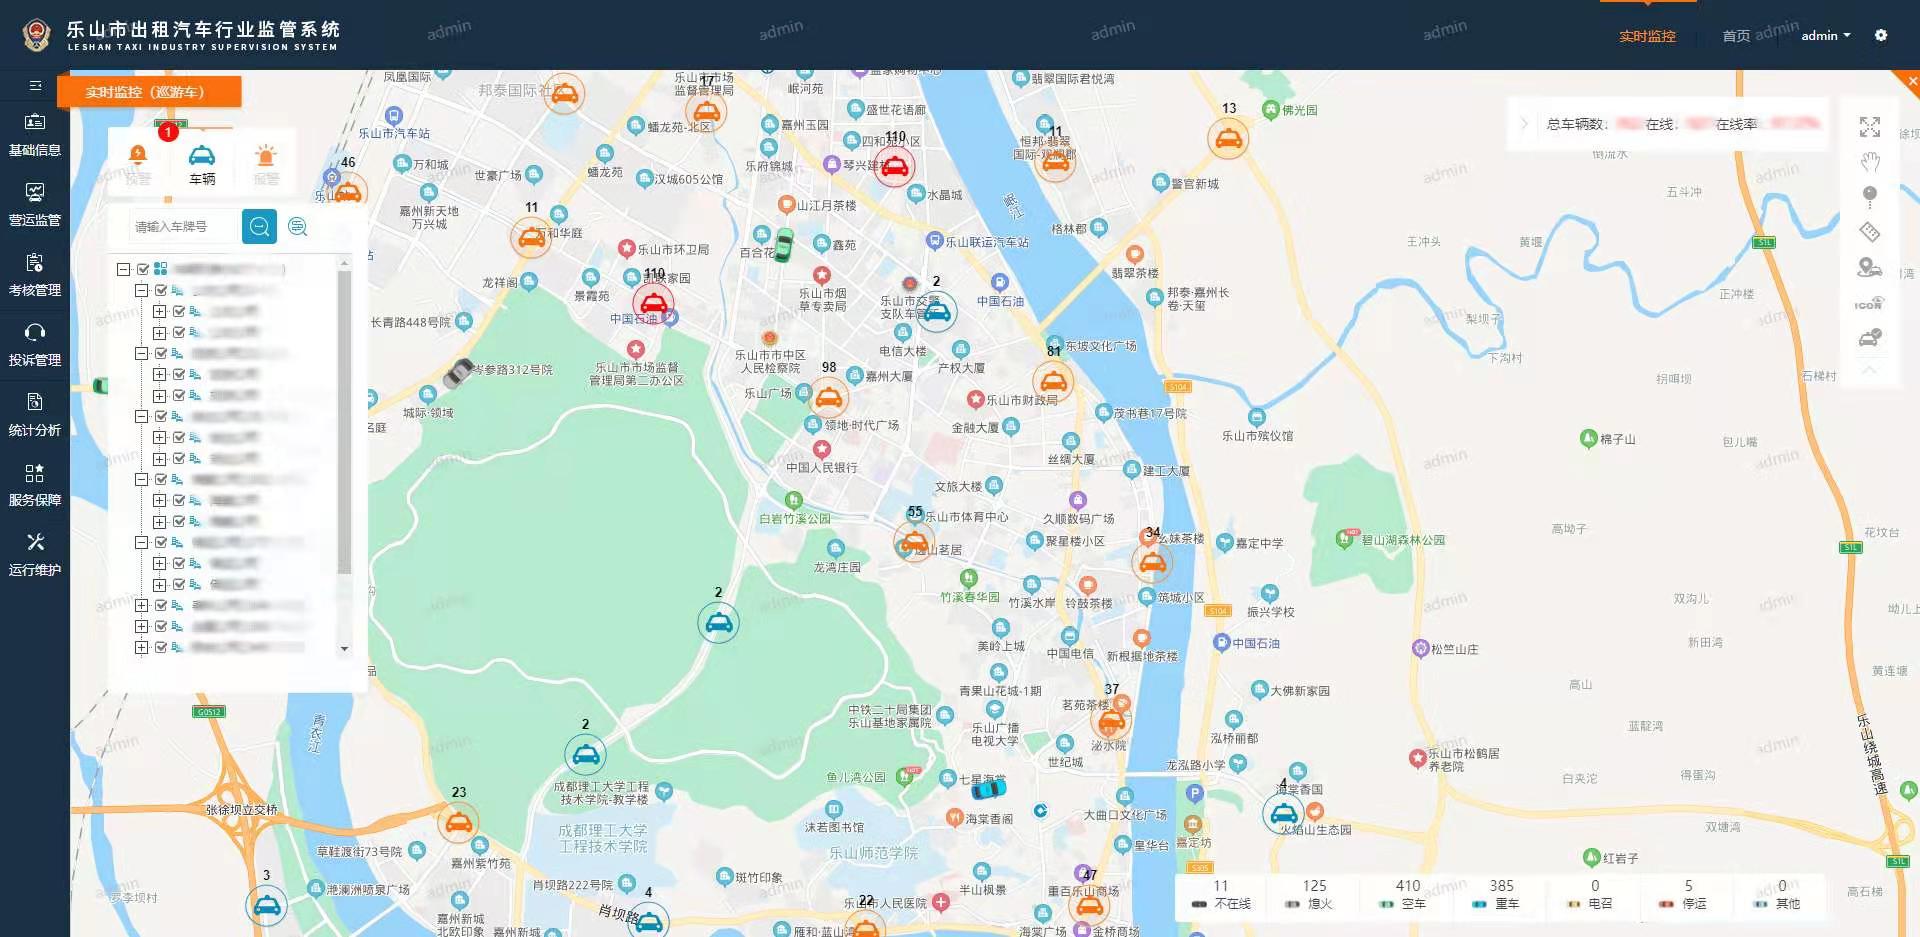Select the ruler distance measurement tool
This screenshot has height=937, width=1920.
[1869, 232]
